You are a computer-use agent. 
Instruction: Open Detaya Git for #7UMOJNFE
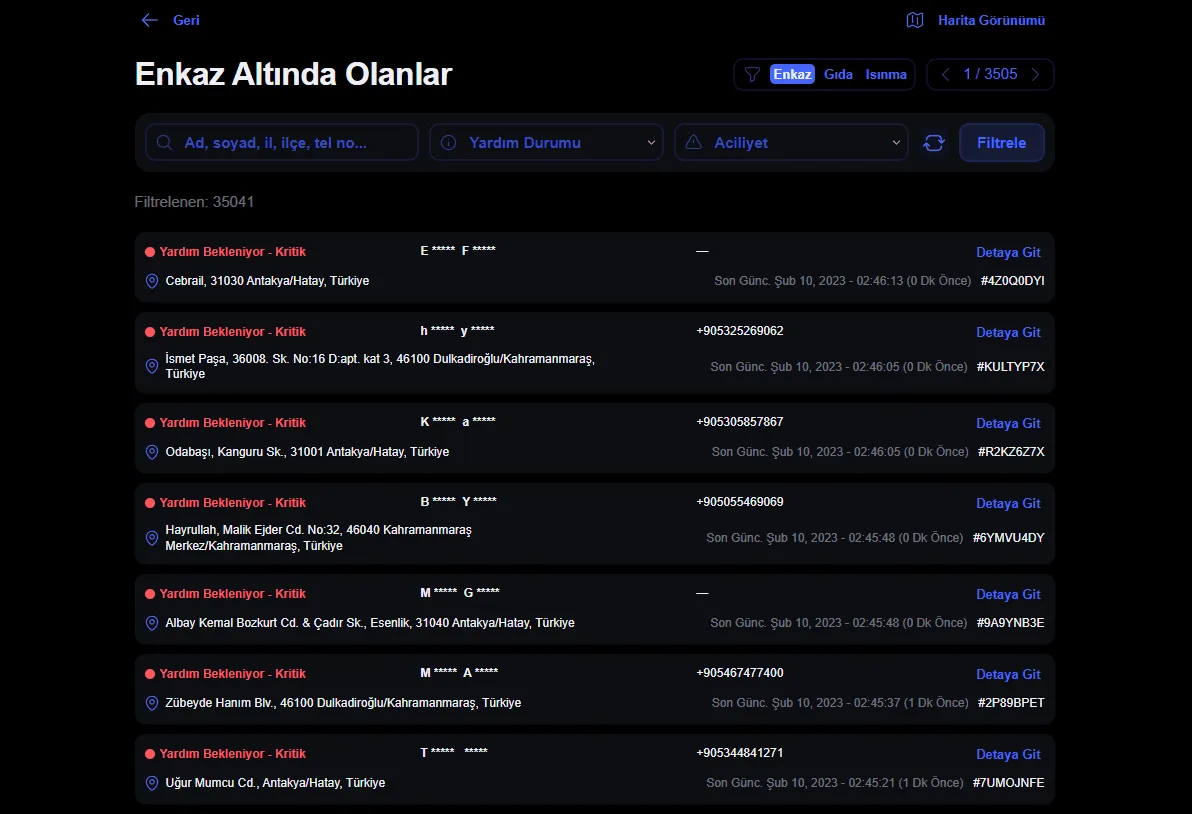tap(1008, 754)
